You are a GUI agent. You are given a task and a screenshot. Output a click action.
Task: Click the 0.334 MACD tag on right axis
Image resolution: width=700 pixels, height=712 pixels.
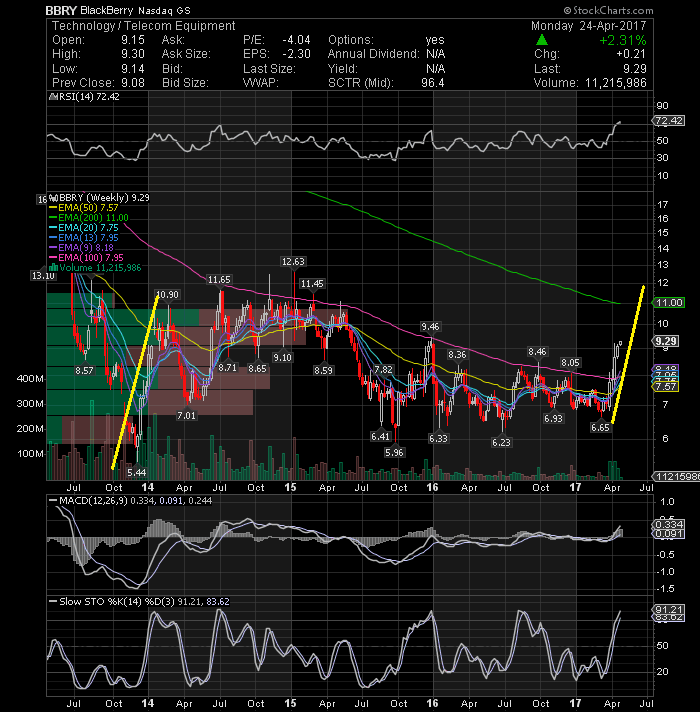click(668, 525)
